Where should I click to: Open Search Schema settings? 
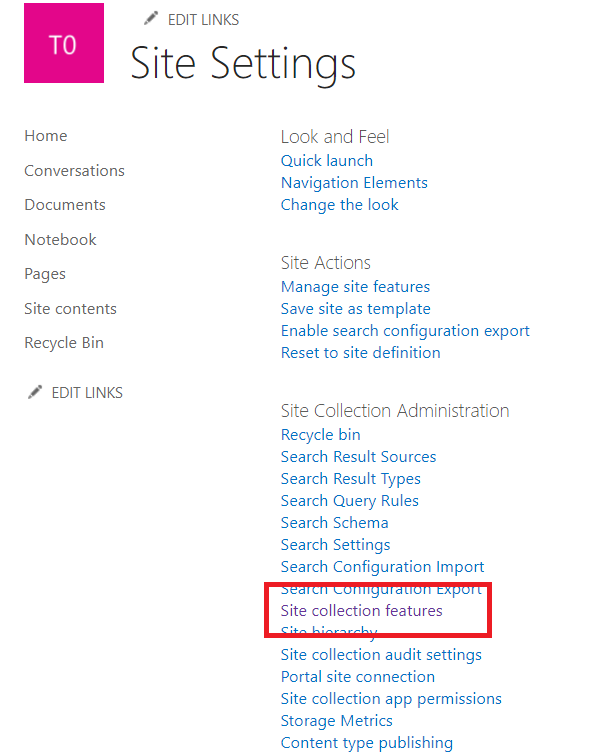coord(334,523)
